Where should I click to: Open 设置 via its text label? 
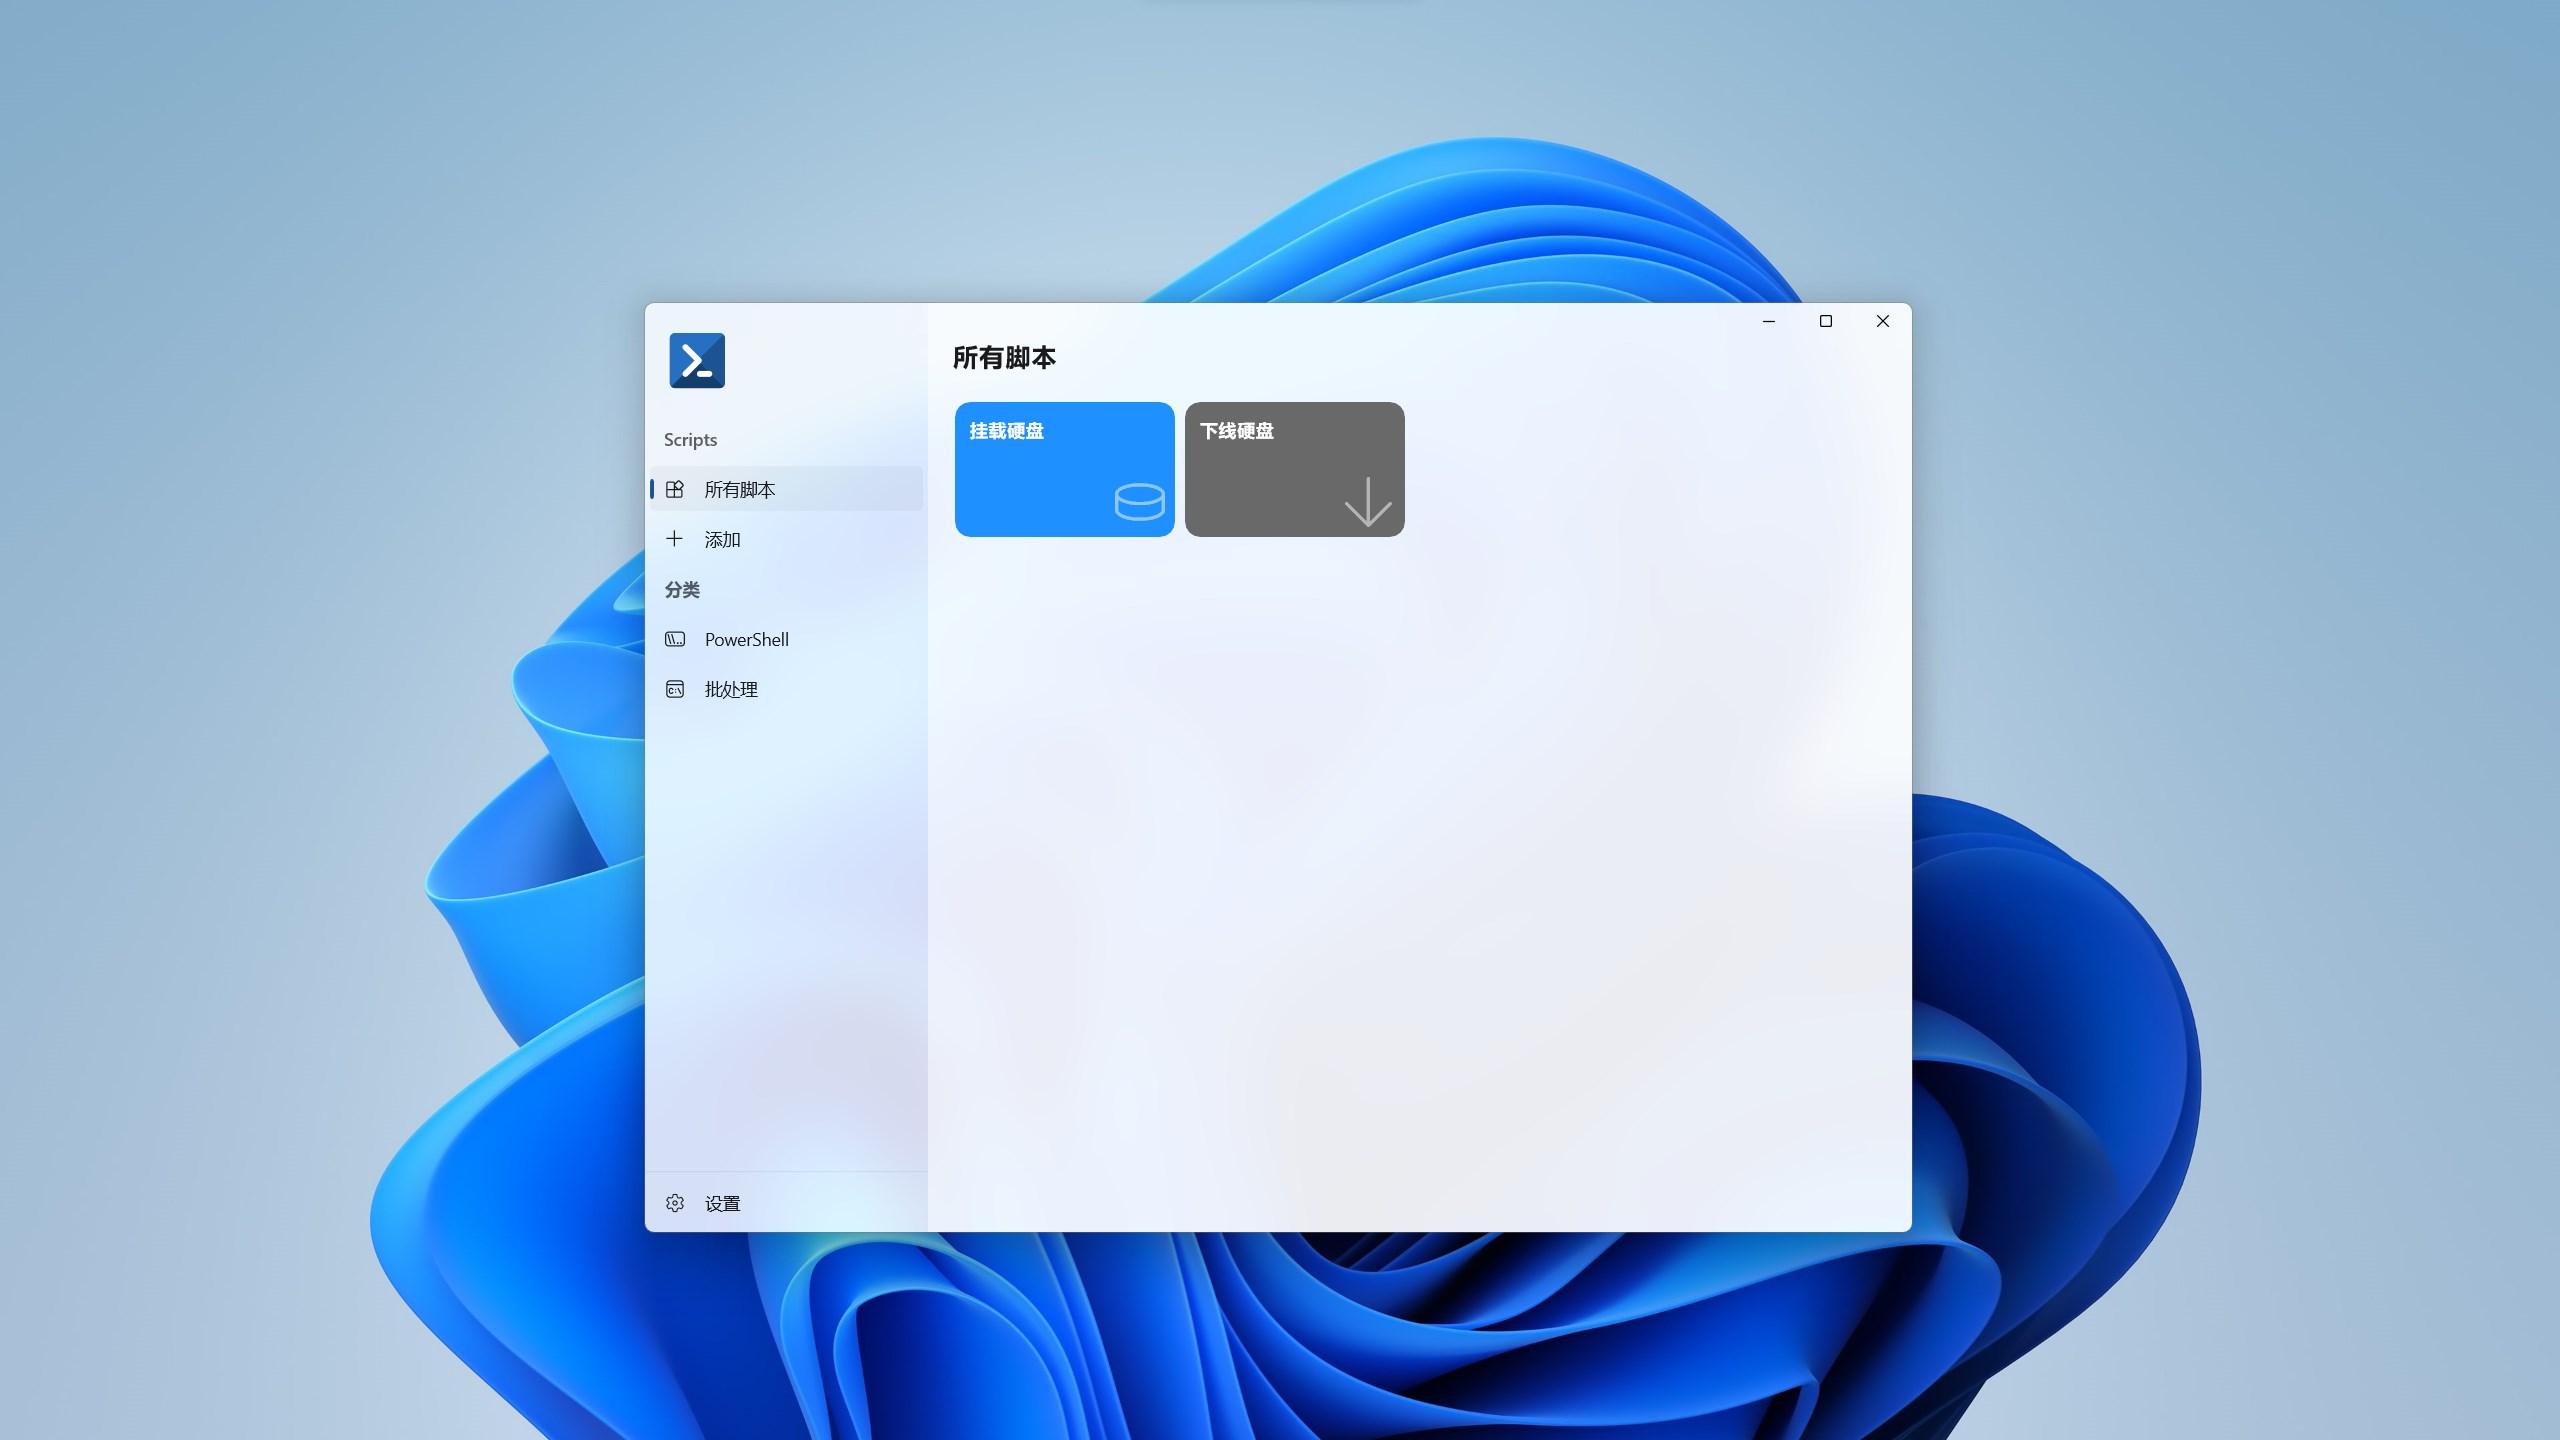point(722,1204)
